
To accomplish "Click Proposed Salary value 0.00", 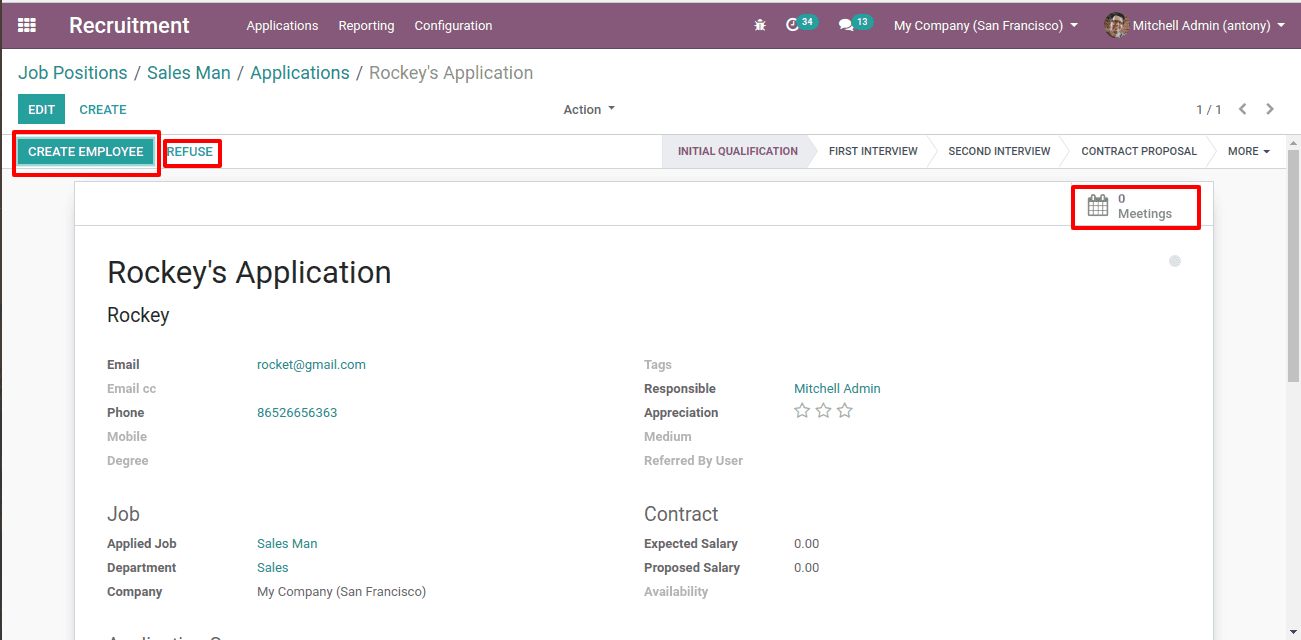I will tap(806, 568).
